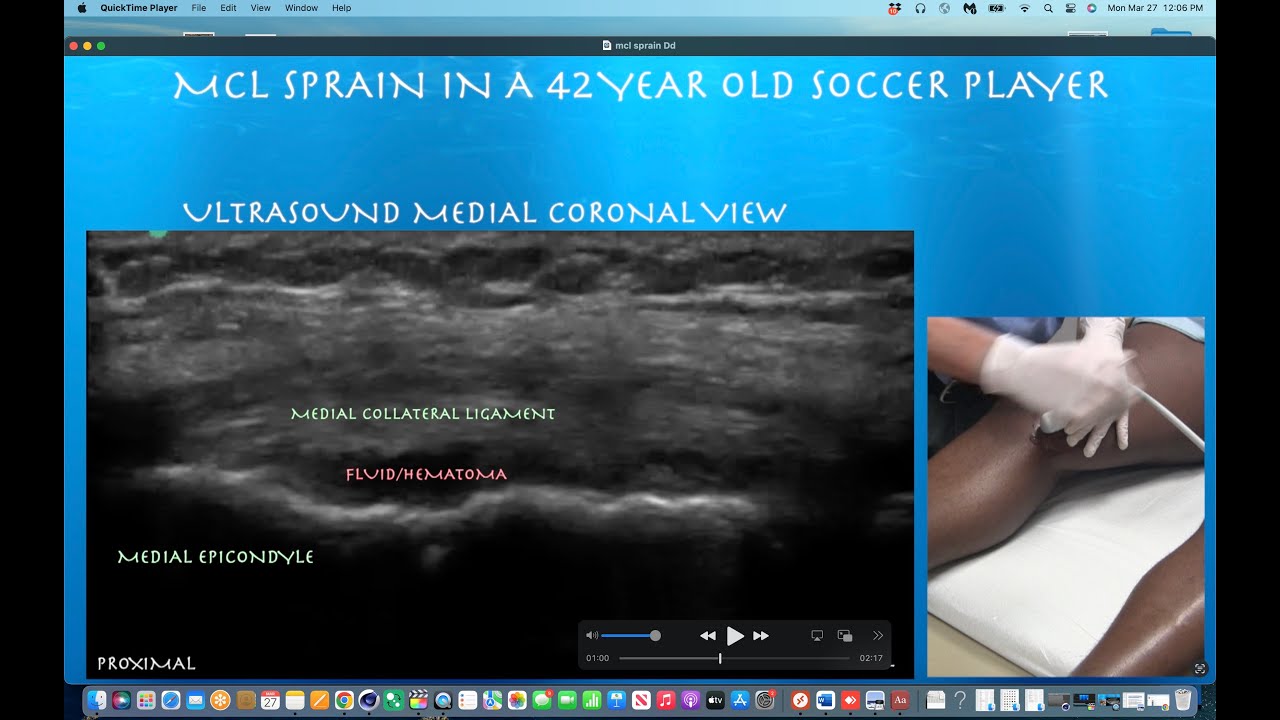This screenshot has width=1280, height=720.
Task: Open Mail from the Dock
Action: point(195,700)
